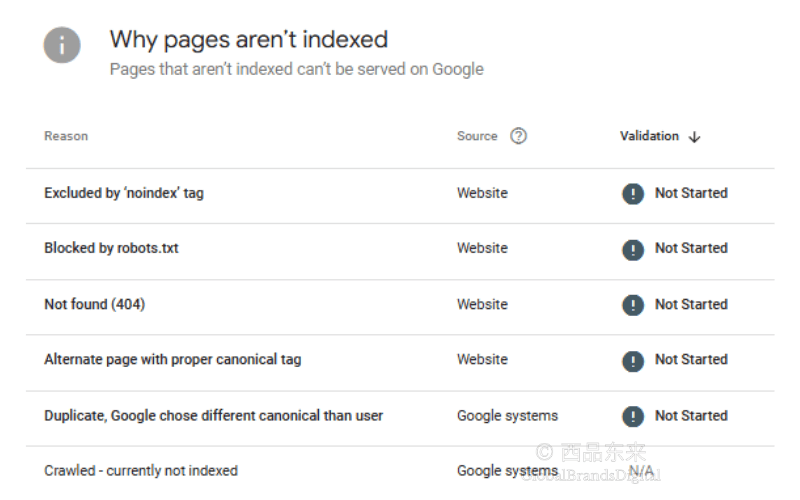Open Duplicate, Google chose different canonical row

[x=400, y=416]
